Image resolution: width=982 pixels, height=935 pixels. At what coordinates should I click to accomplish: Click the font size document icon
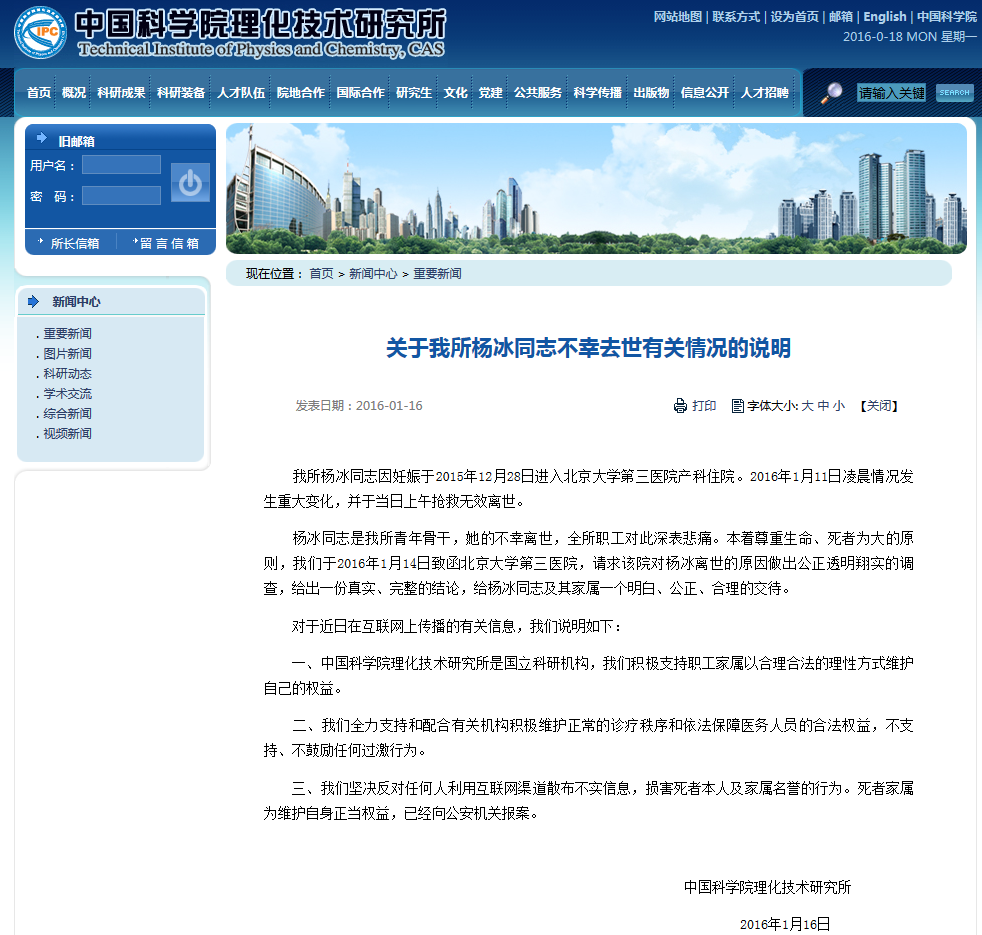click(x=738, y=406)
